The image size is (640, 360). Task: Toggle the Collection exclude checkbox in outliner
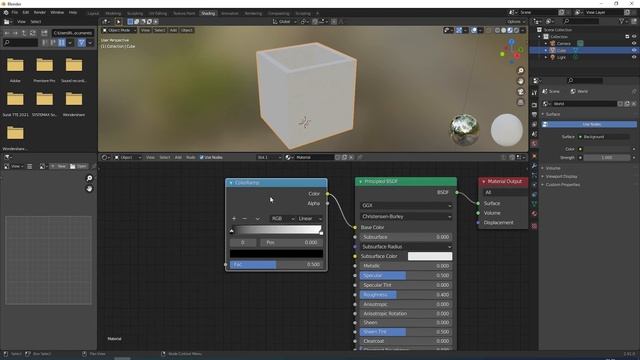coord(627,36)
